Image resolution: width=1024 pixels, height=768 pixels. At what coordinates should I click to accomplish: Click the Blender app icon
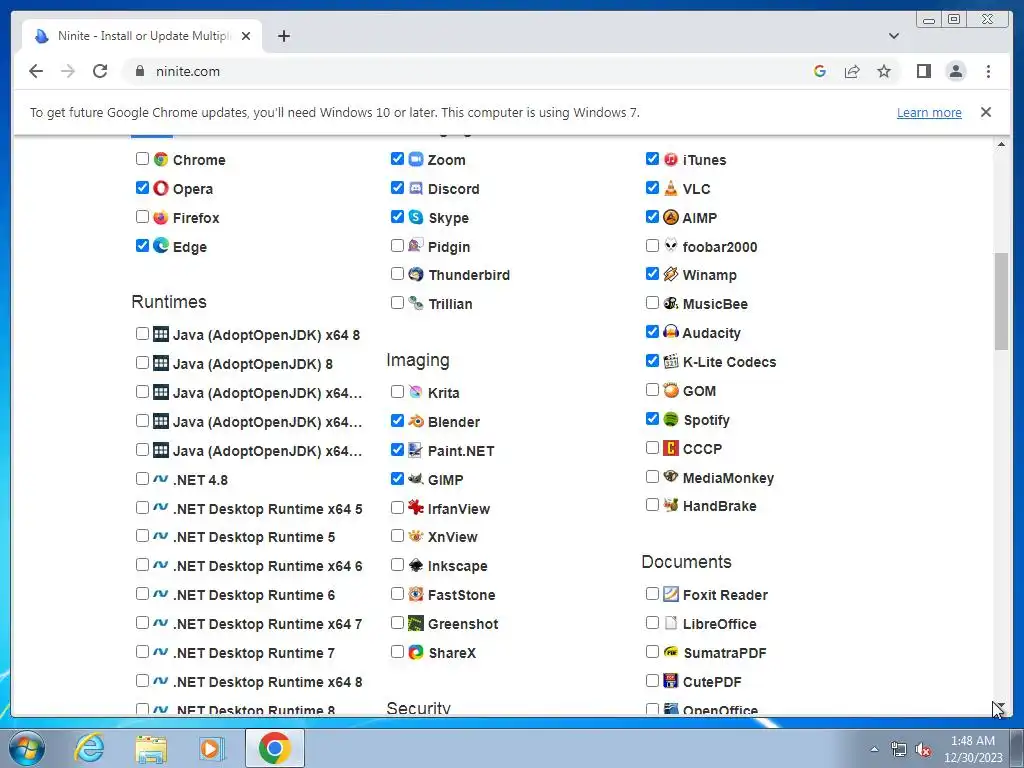(416, 421)
